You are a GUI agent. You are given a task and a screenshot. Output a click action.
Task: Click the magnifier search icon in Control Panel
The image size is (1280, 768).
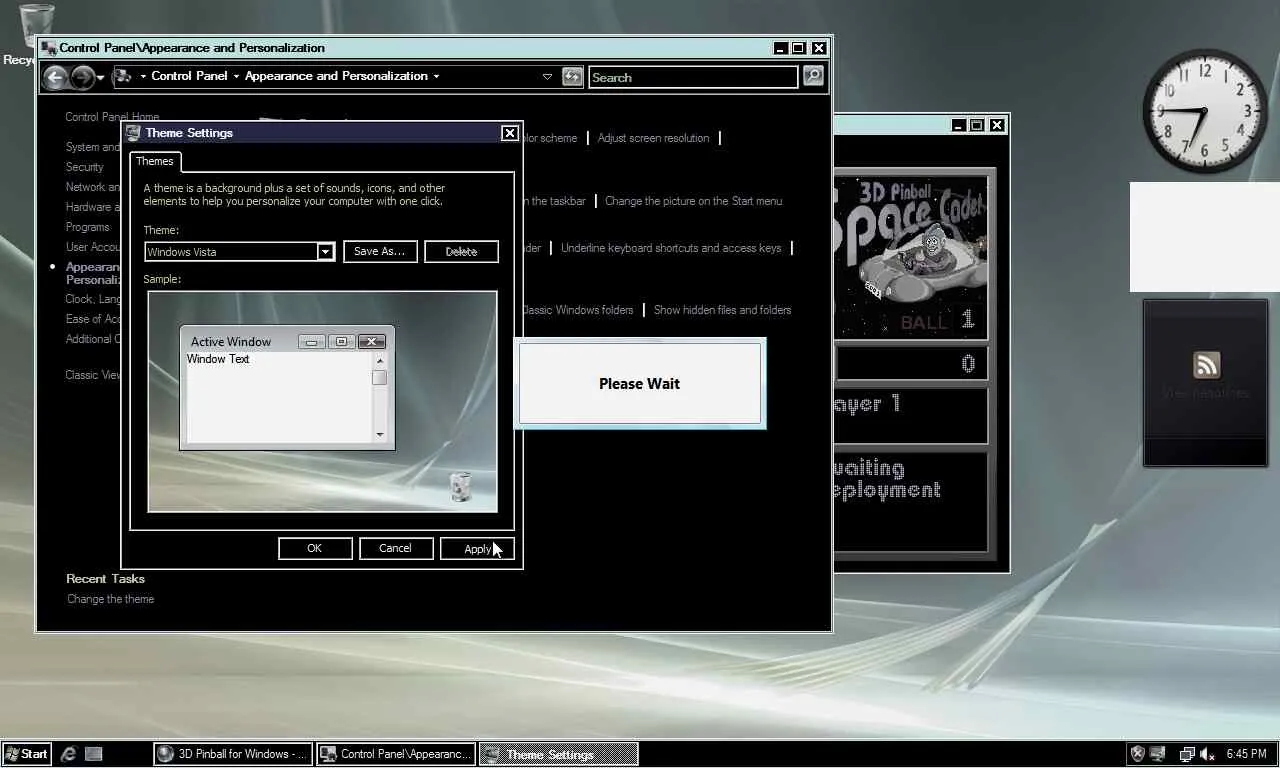(x=813, y=76)
